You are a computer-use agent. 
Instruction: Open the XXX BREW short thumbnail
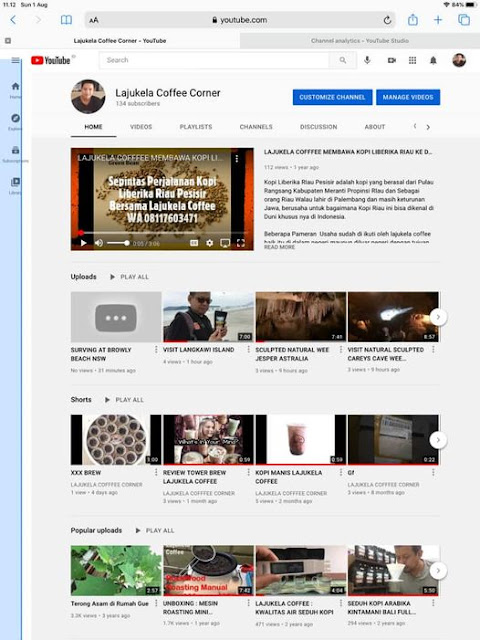[x=116, y=440]
